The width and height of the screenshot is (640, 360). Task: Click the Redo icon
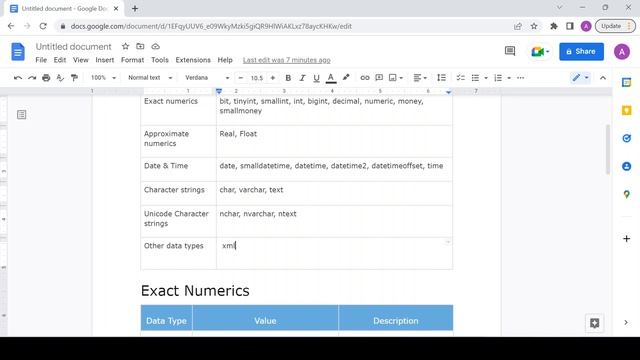[32, 78]
